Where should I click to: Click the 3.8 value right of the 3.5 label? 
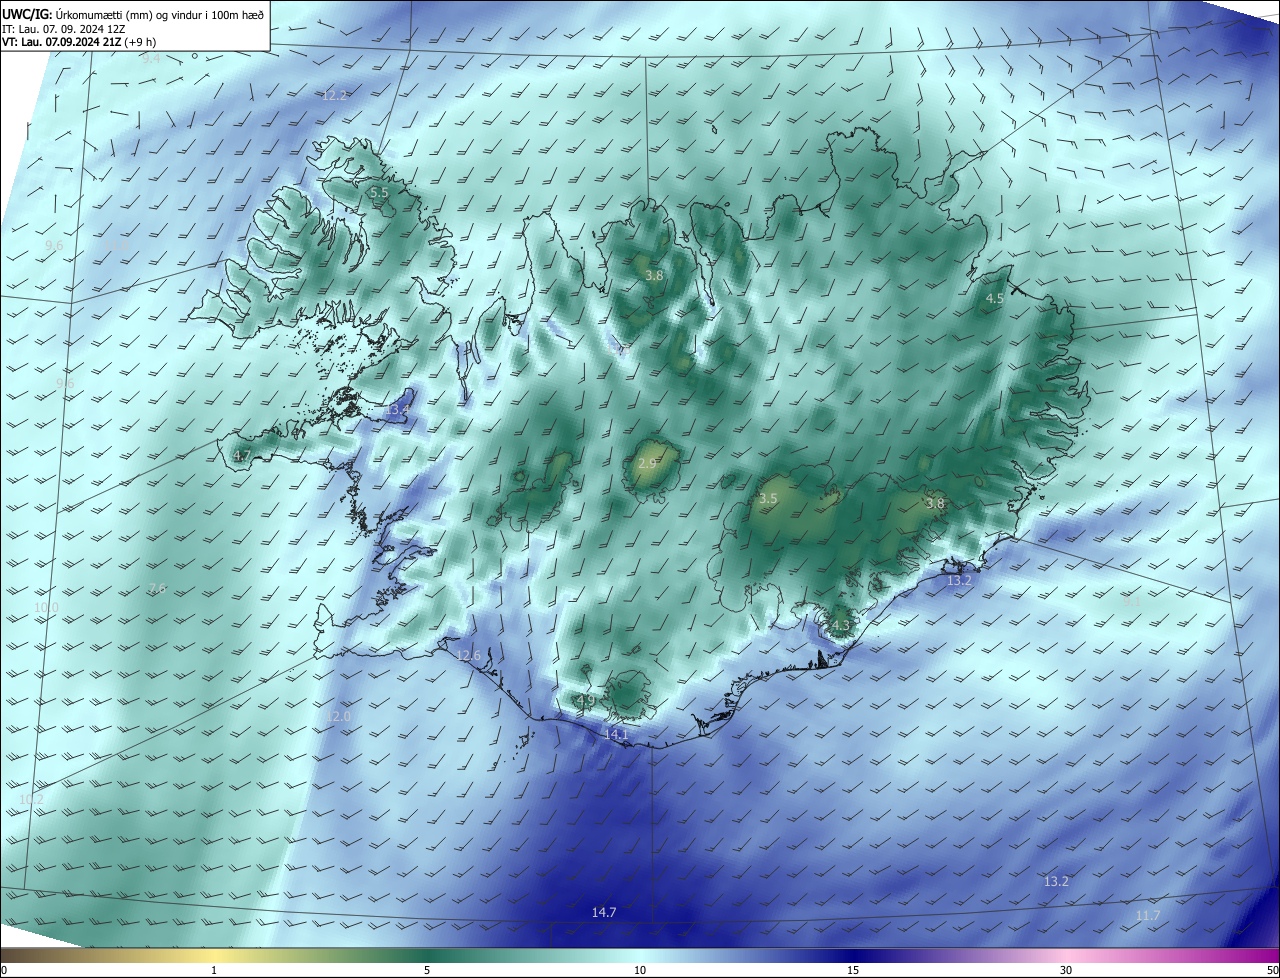(935, 504)
